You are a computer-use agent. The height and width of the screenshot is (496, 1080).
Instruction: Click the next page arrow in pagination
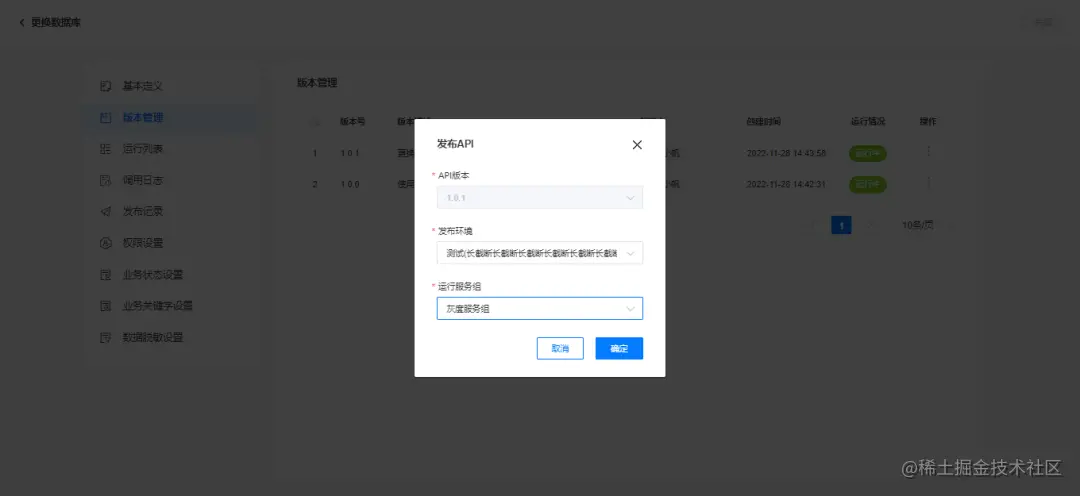coord(870,225)
